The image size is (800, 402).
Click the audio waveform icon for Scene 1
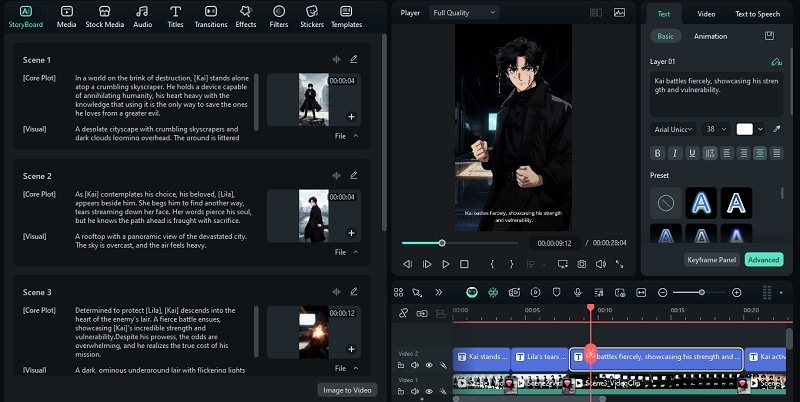tap(336, 59)
